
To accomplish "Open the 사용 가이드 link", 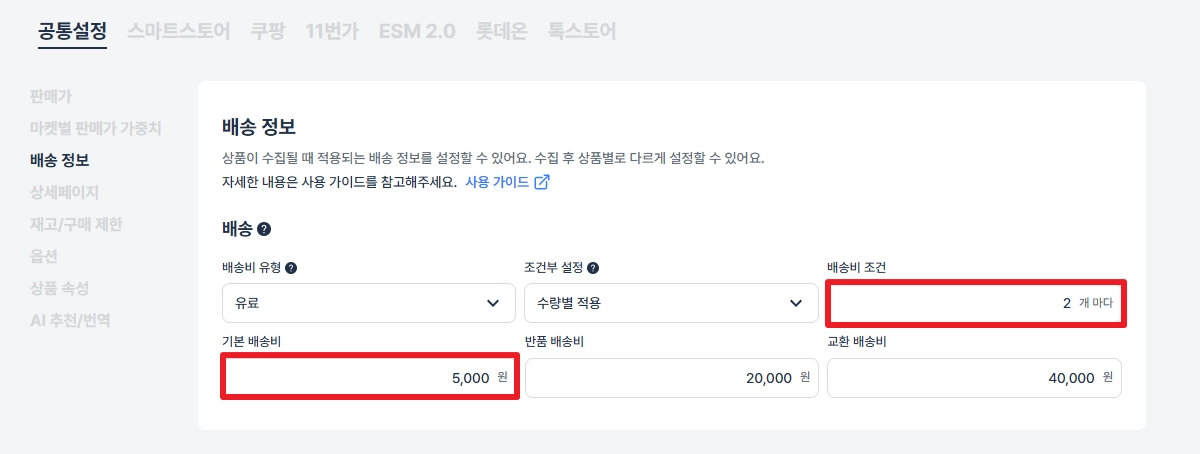I will [x=497, y=182].
